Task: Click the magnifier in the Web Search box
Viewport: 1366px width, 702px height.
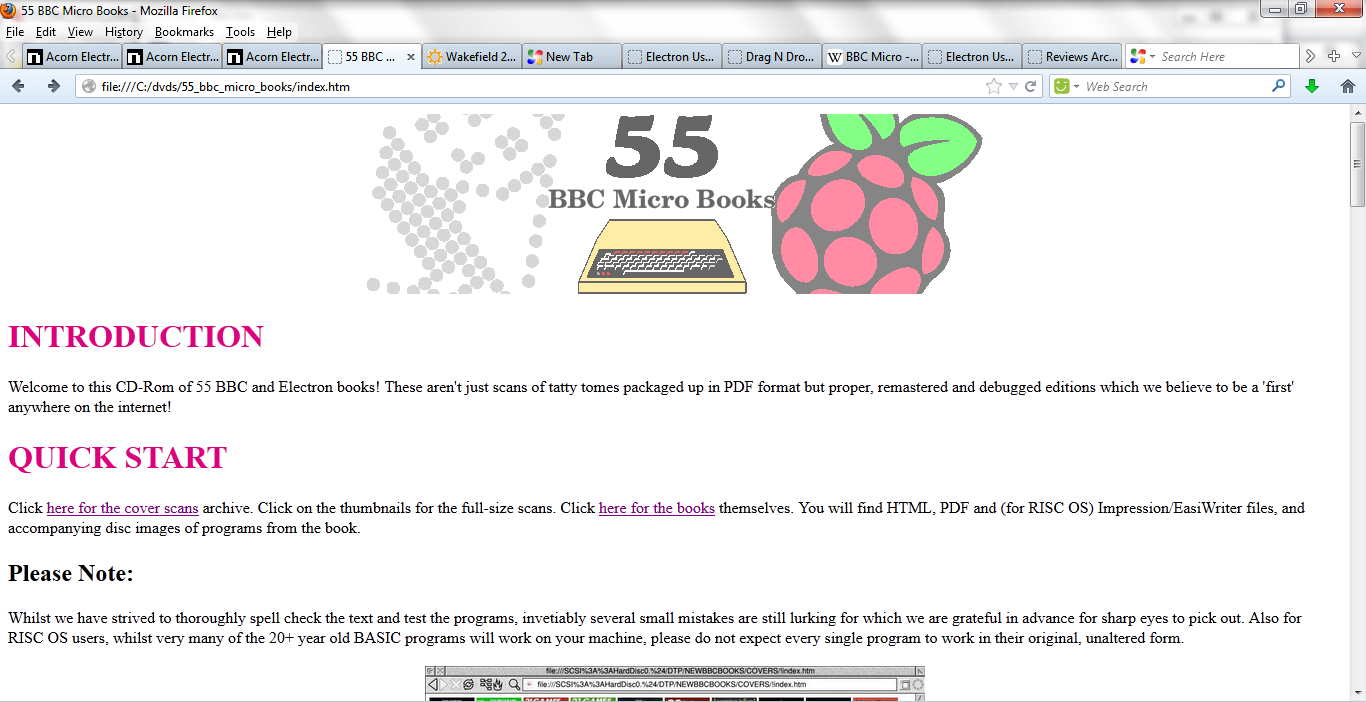Action: (x=1278, y=86)
